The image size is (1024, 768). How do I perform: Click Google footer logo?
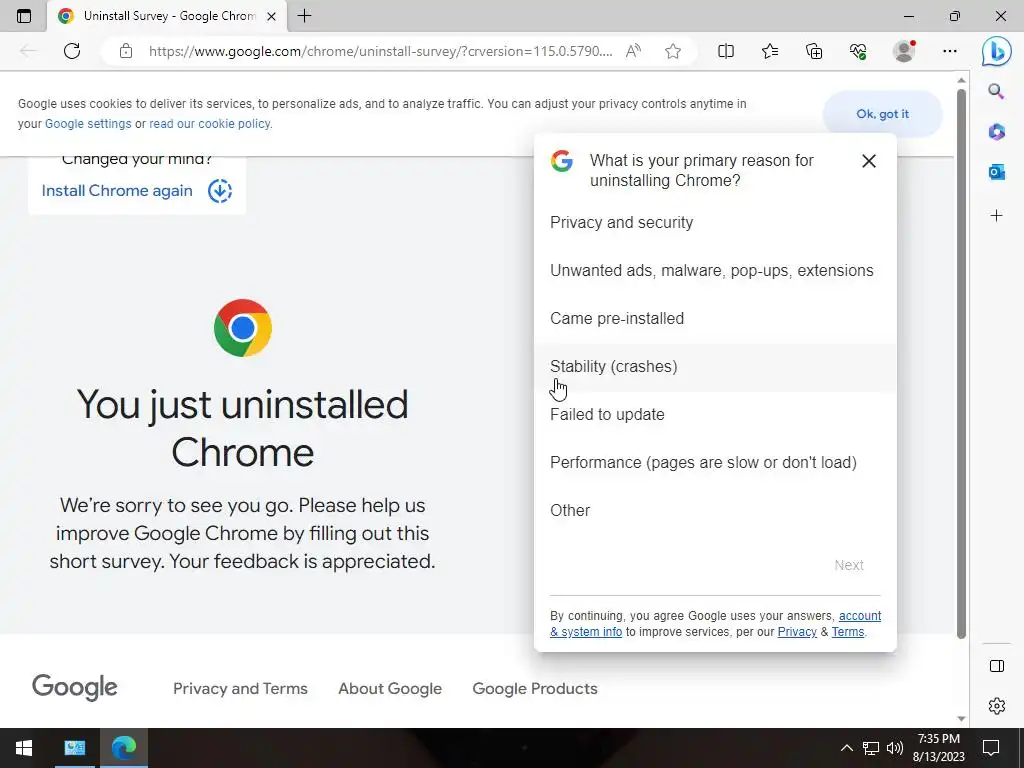click(x=74, y=687)
